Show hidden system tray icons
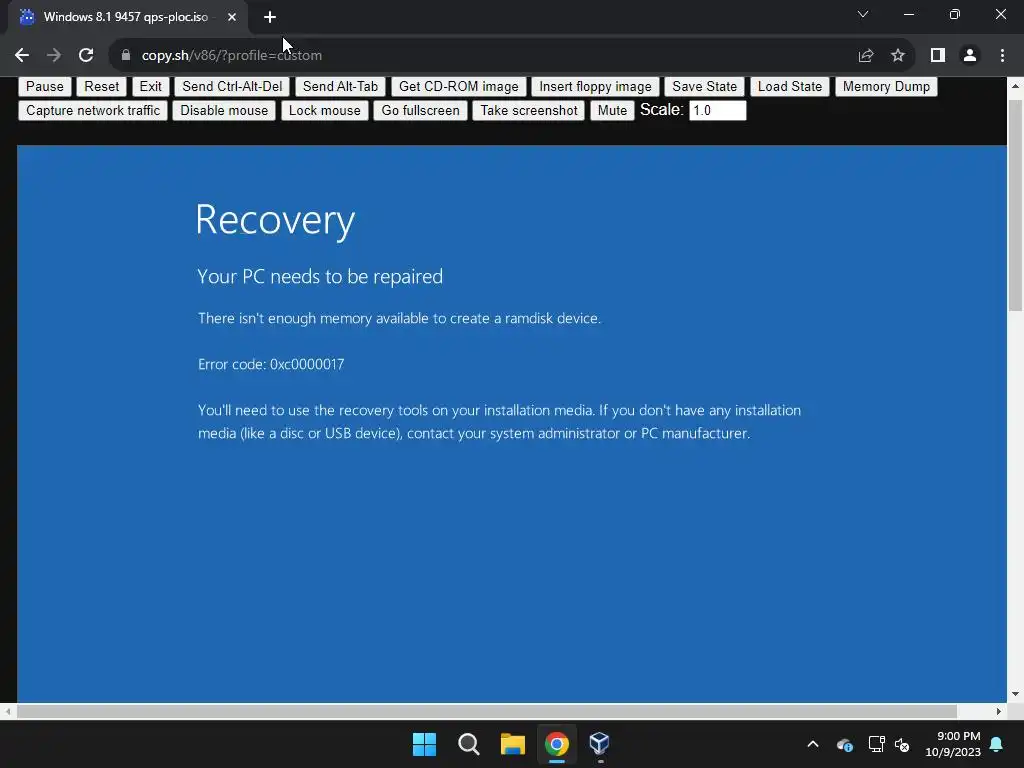Image resolution: width=1024 pixels, height=768 pixels. pyautogui.click(x=813, y=744)
